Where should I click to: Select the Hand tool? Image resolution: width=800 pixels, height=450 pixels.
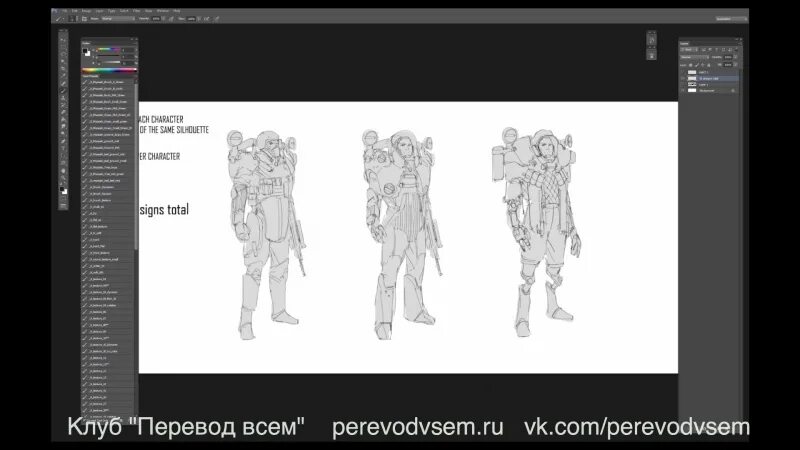tap(63, 170)
